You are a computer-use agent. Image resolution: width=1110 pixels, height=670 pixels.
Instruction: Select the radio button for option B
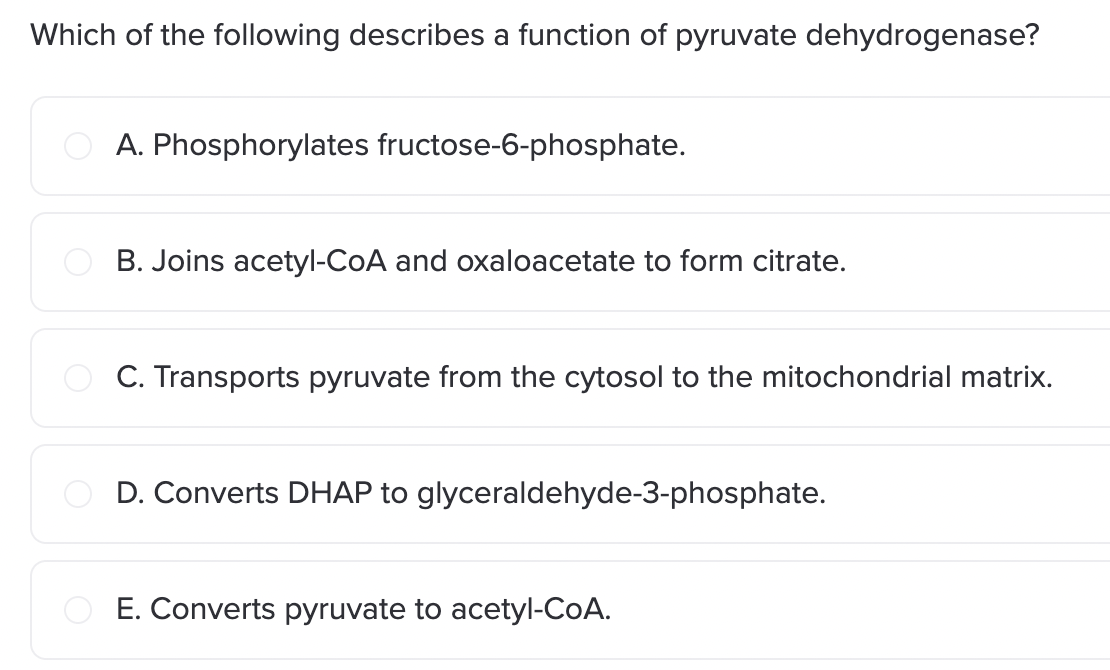coord(78,262)
